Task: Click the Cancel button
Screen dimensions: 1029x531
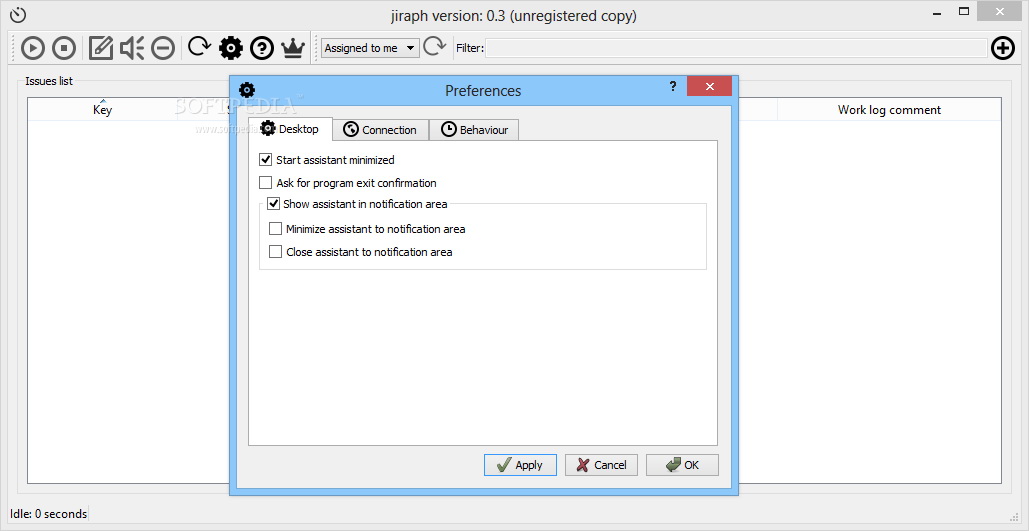Action: pos(601,465)
